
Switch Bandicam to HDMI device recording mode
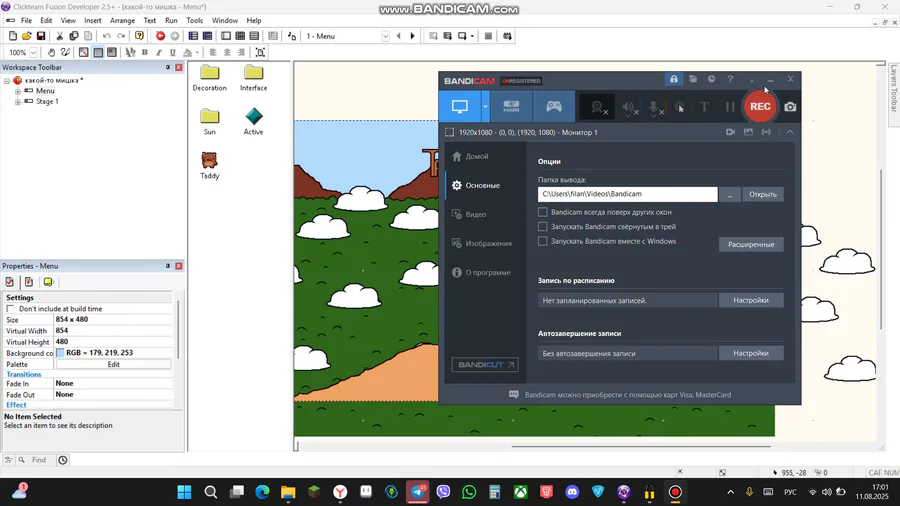point(511,106)
